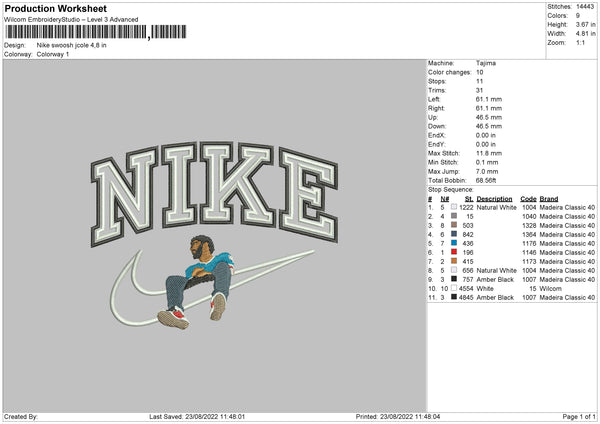Click design name 'Nike swoosh jcole 4,8 in'
600x424 pixels.
tap(72, 45)
